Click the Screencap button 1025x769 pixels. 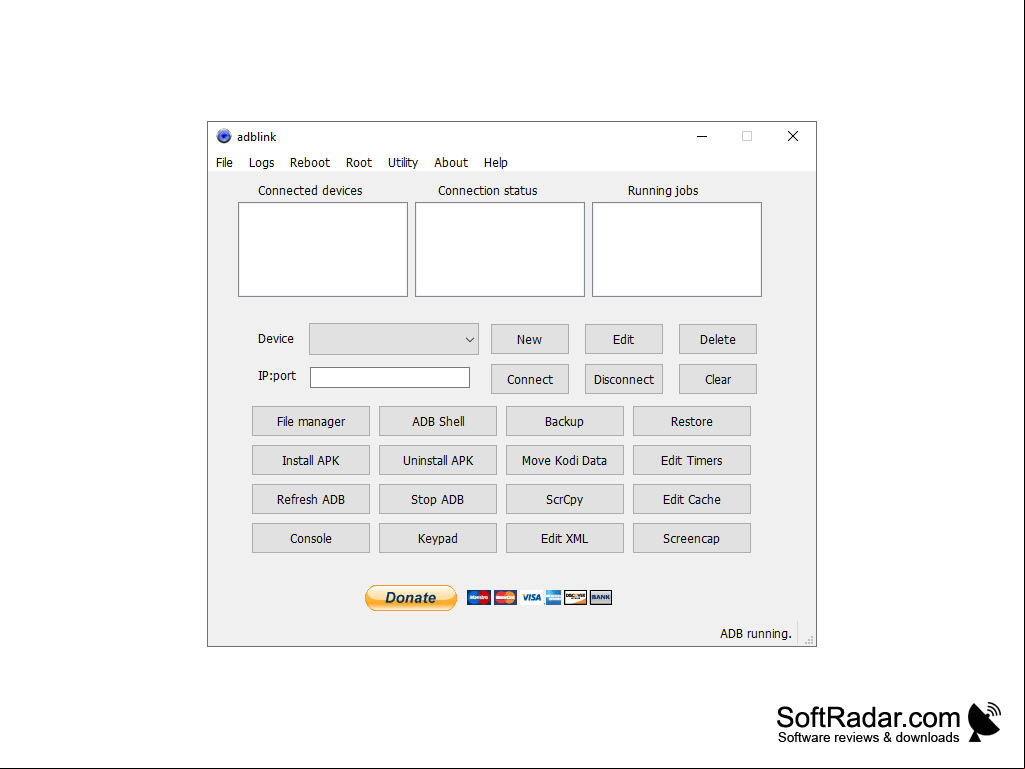pos(692,538)
